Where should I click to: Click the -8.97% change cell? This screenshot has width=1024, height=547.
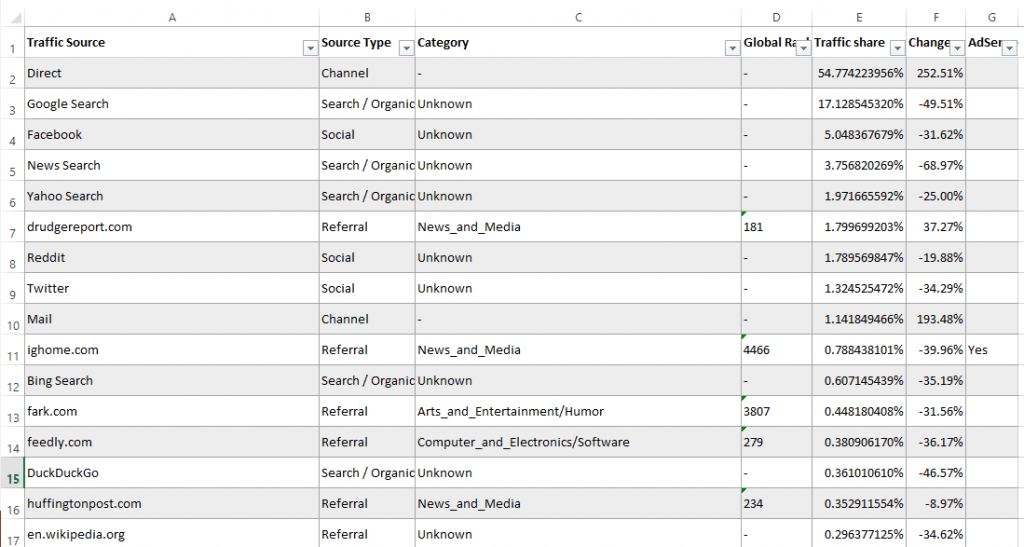[x=936, y=503]
